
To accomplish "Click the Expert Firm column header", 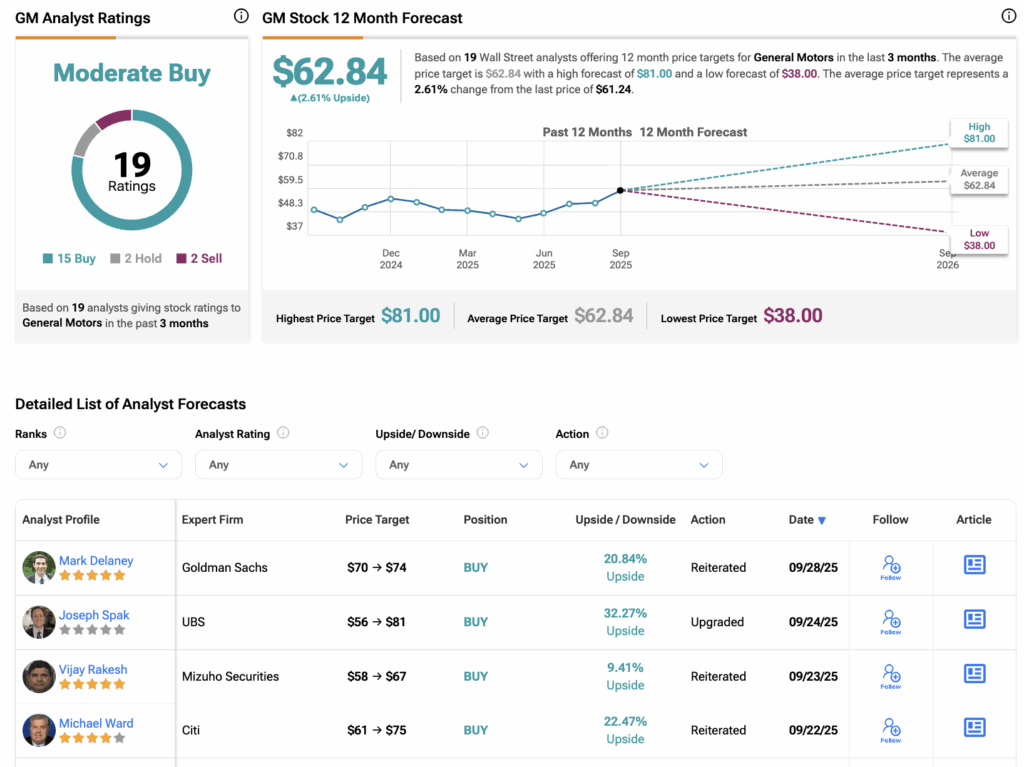I will 212,519.
